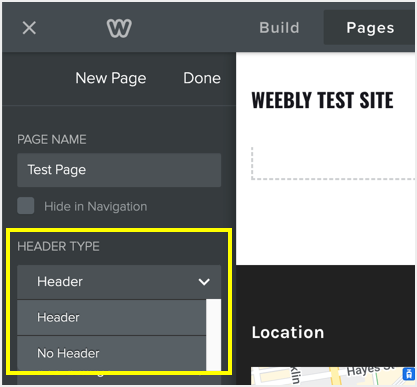
Task: Click the PAGE NAME label
Action: click(52, 139)
